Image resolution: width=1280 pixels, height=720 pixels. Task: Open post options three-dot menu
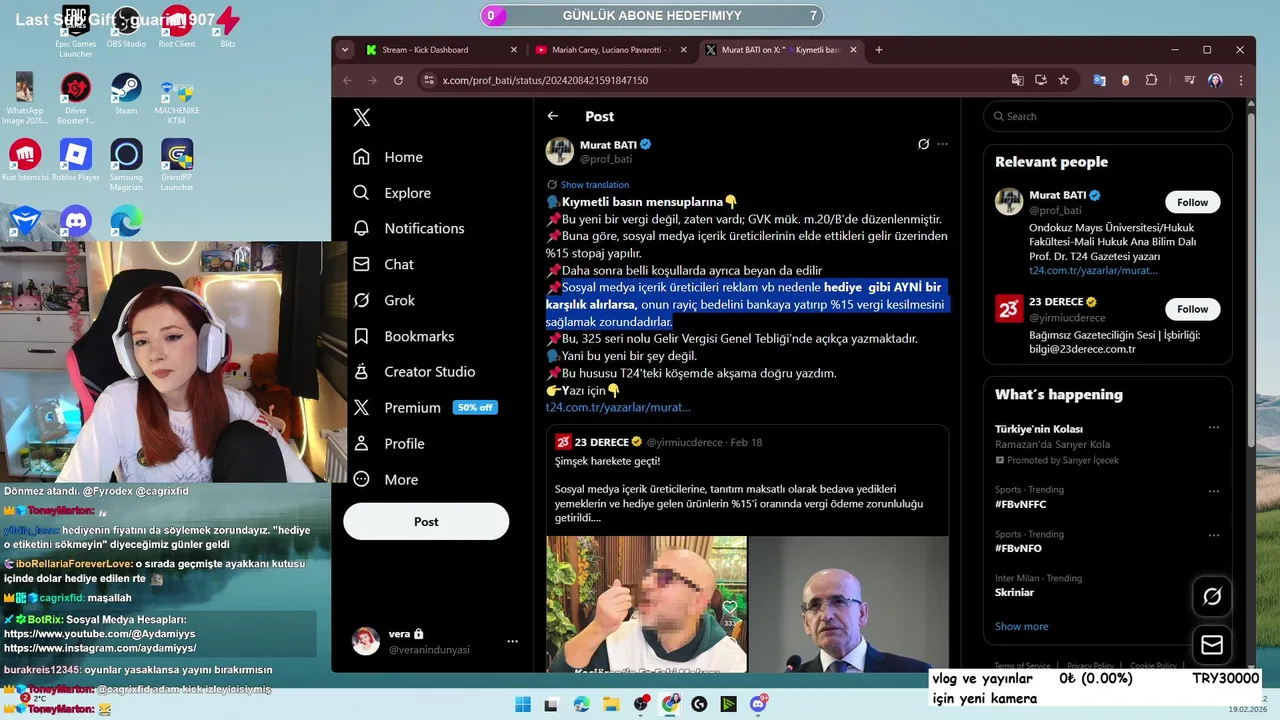[942, 144]
